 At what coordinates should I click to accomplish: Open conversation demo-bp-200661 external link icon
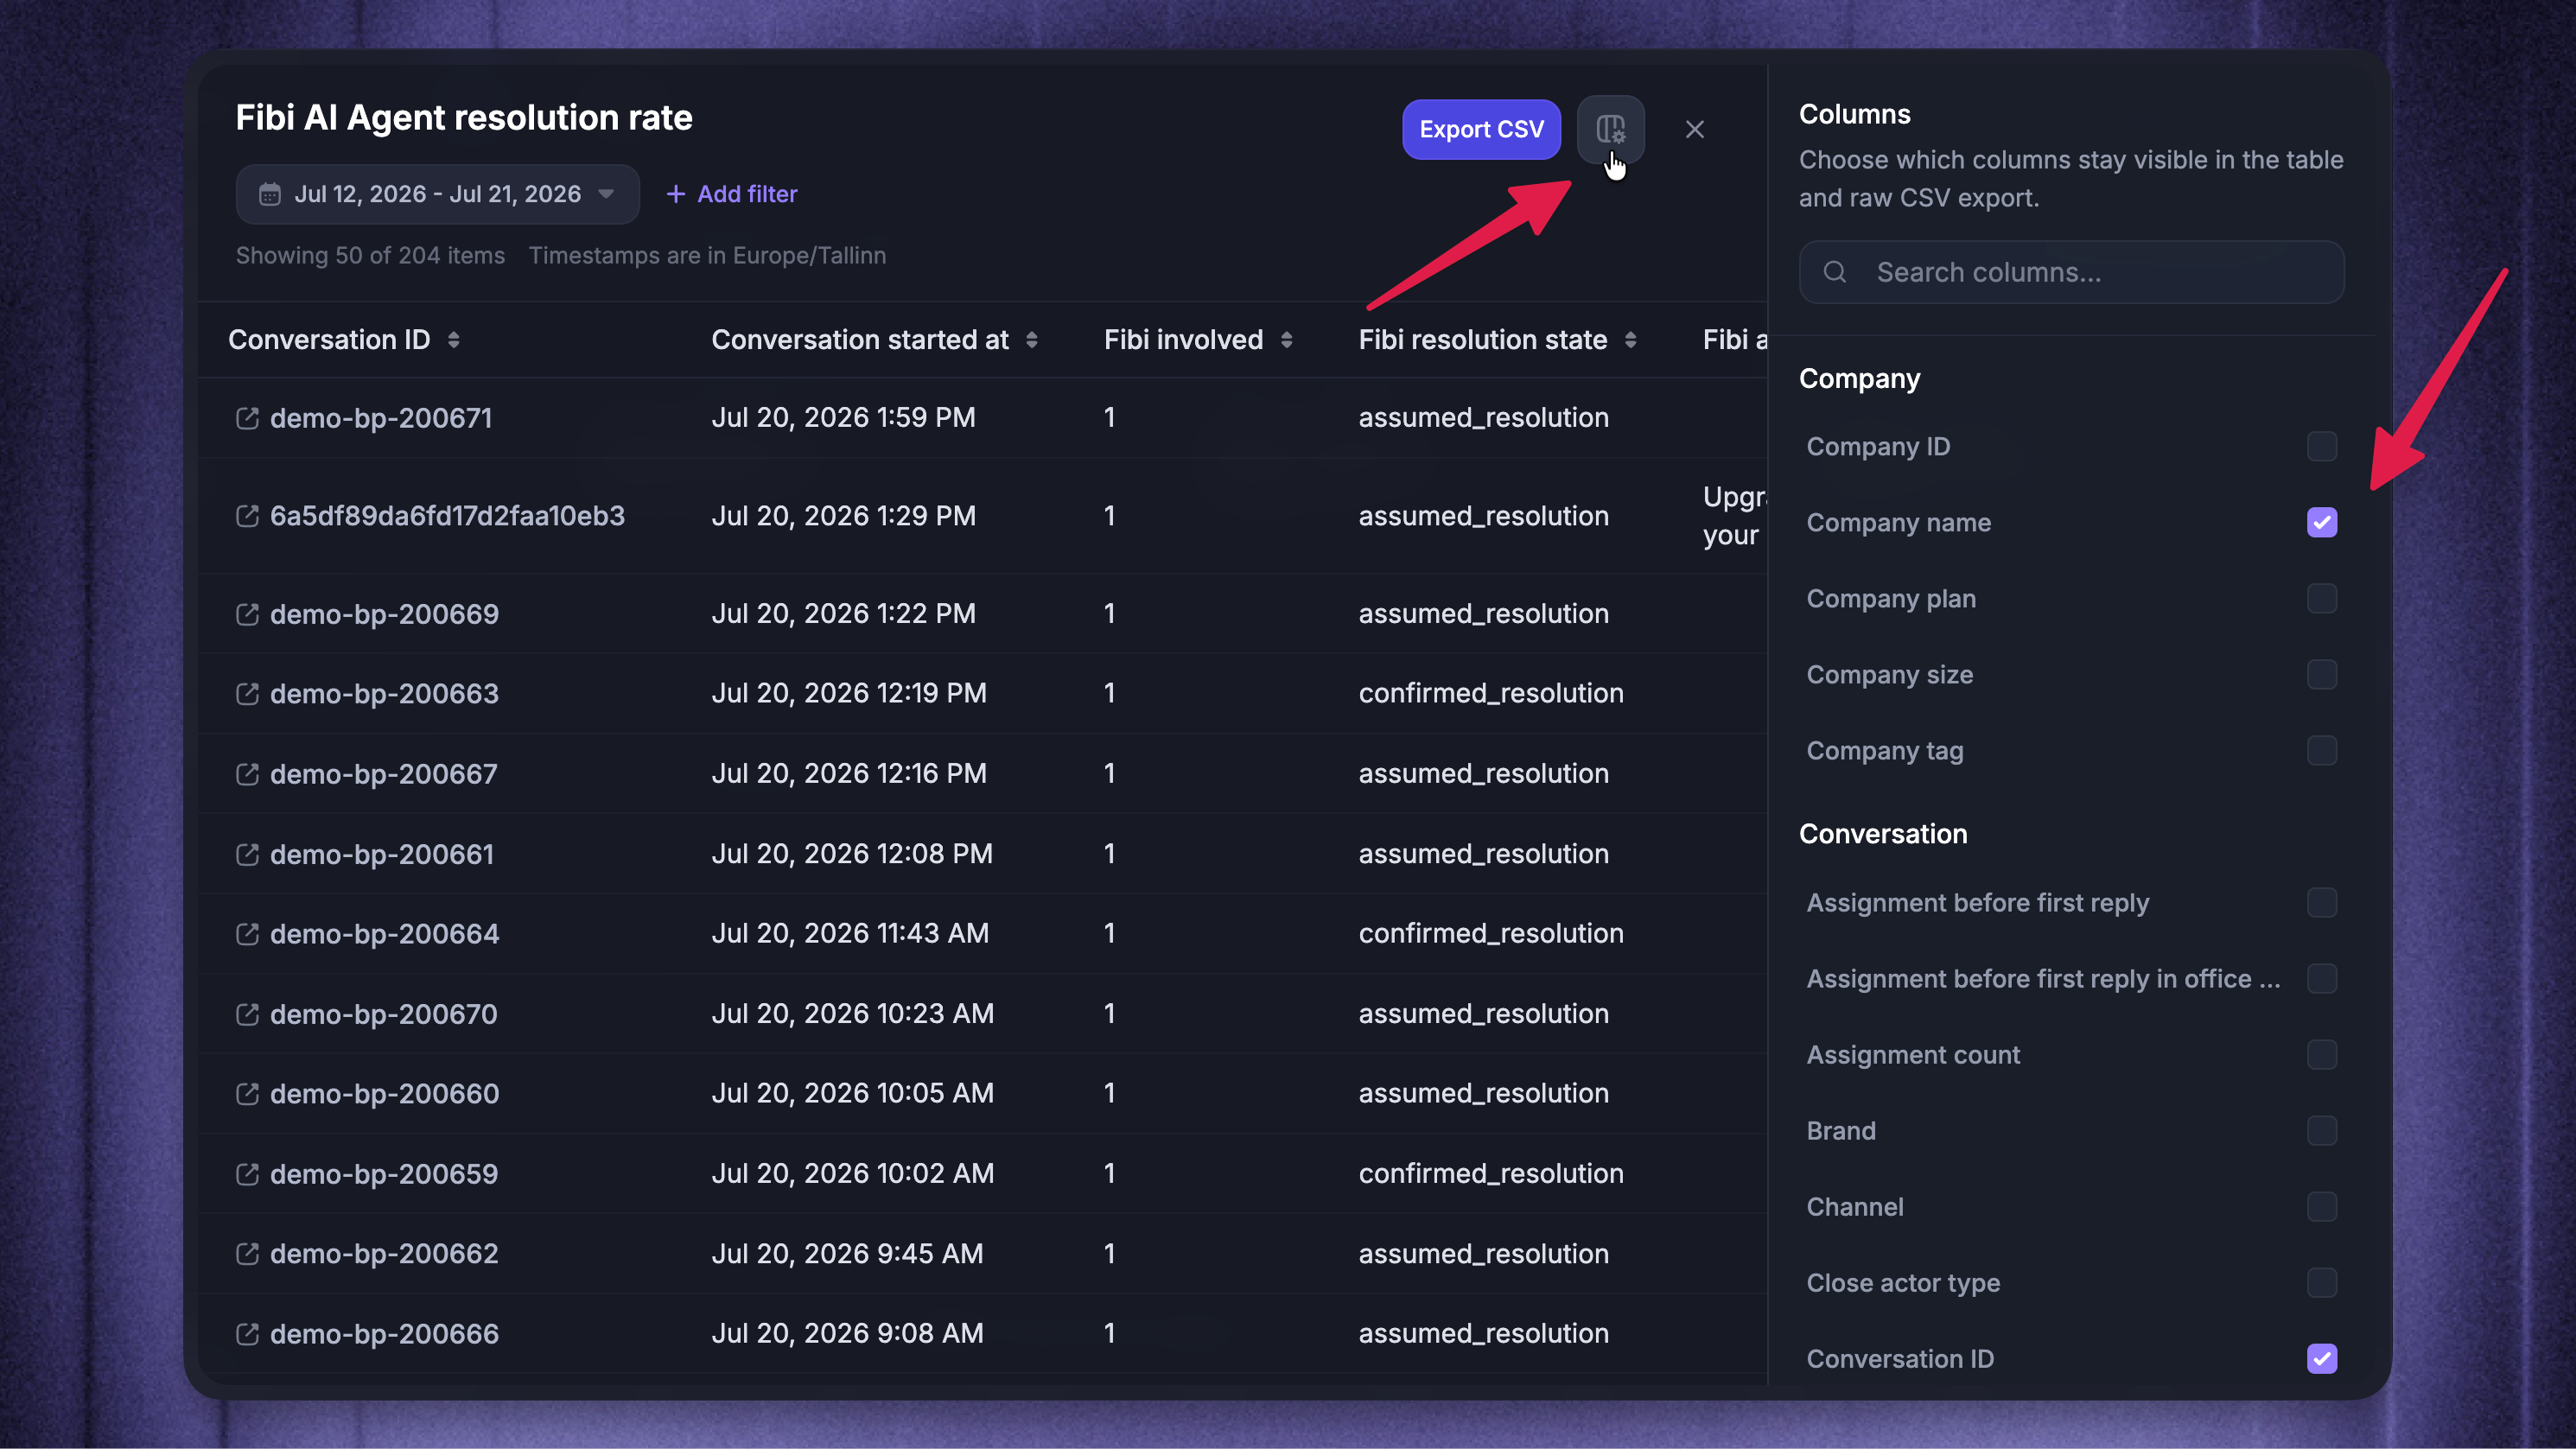coord(247,854)
